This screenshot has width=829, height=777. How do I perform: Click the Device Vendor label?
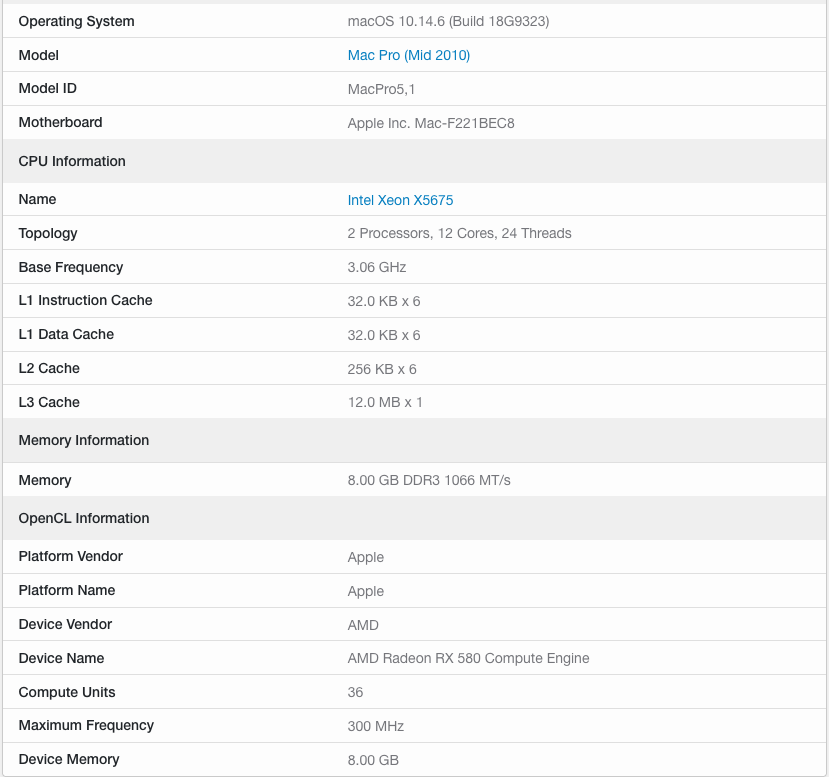point(65,624)
